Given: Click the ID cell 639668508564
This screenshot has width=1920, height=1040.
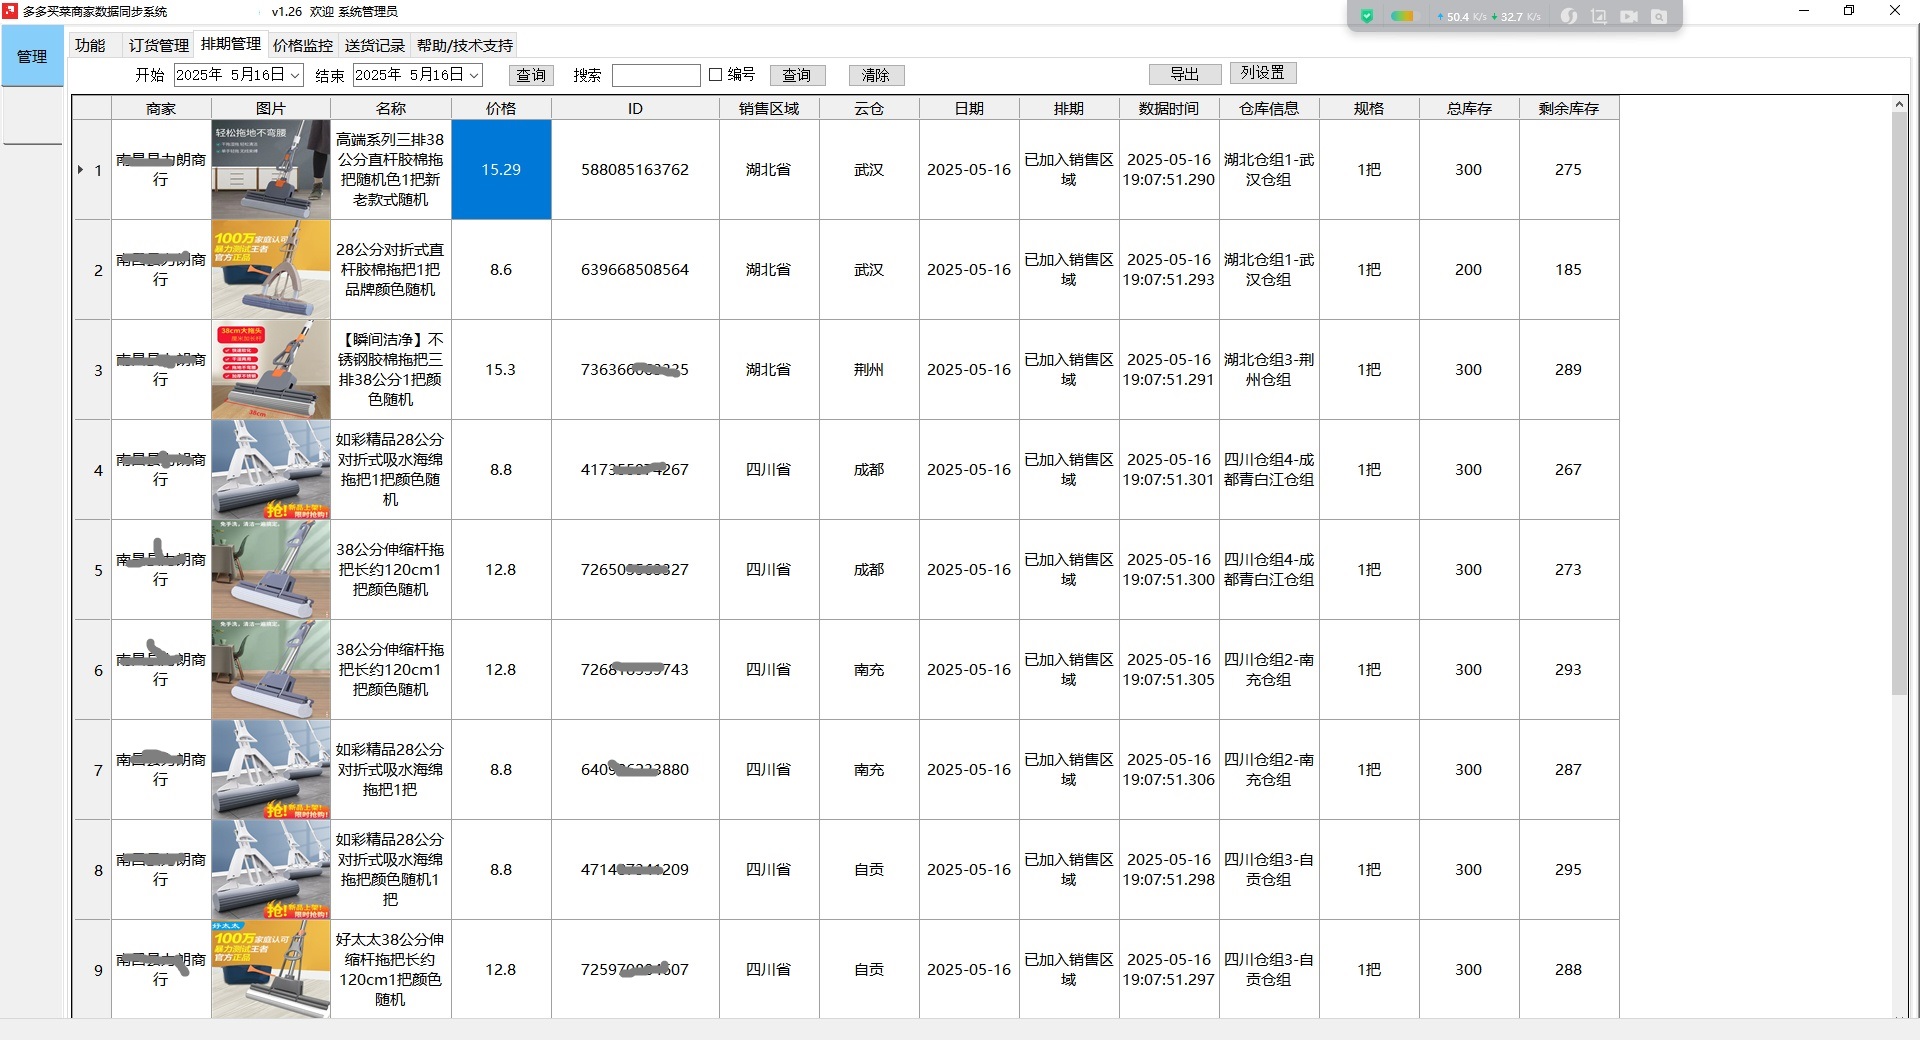Looking at the screenshot, I should pos(635,270).
